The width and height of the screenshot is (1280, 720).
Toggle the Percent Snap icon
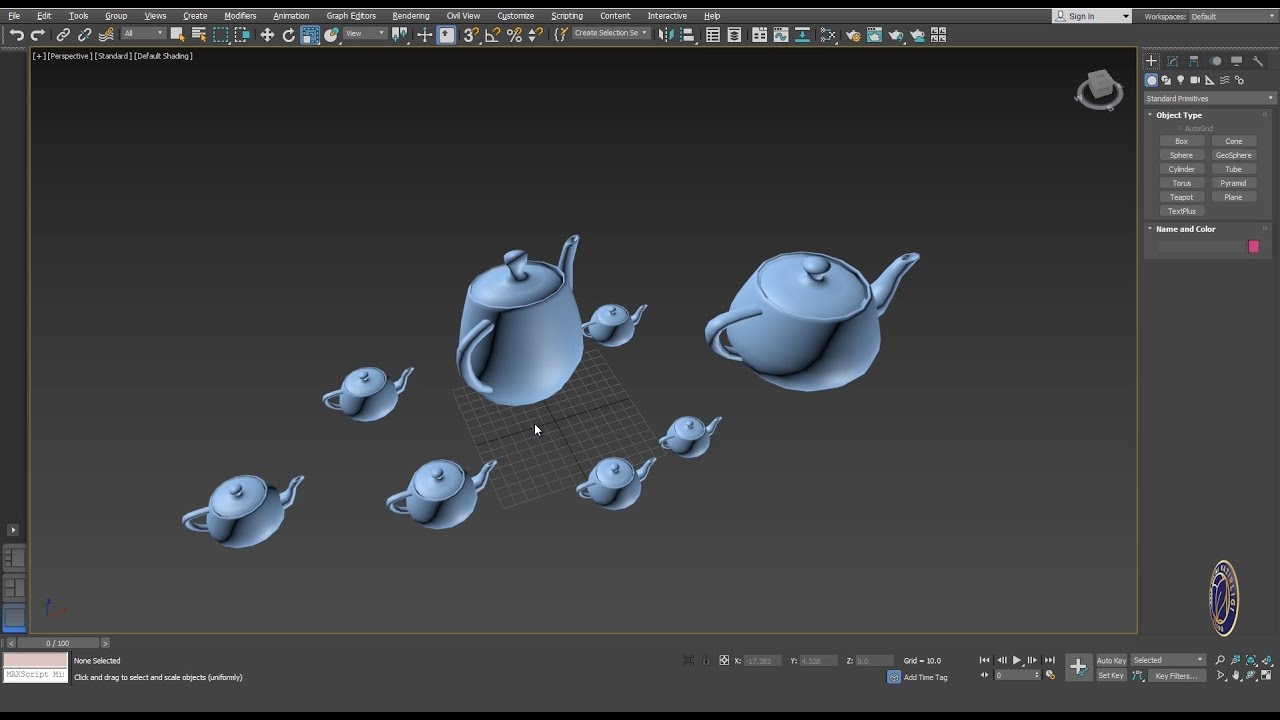click(514, 35)
